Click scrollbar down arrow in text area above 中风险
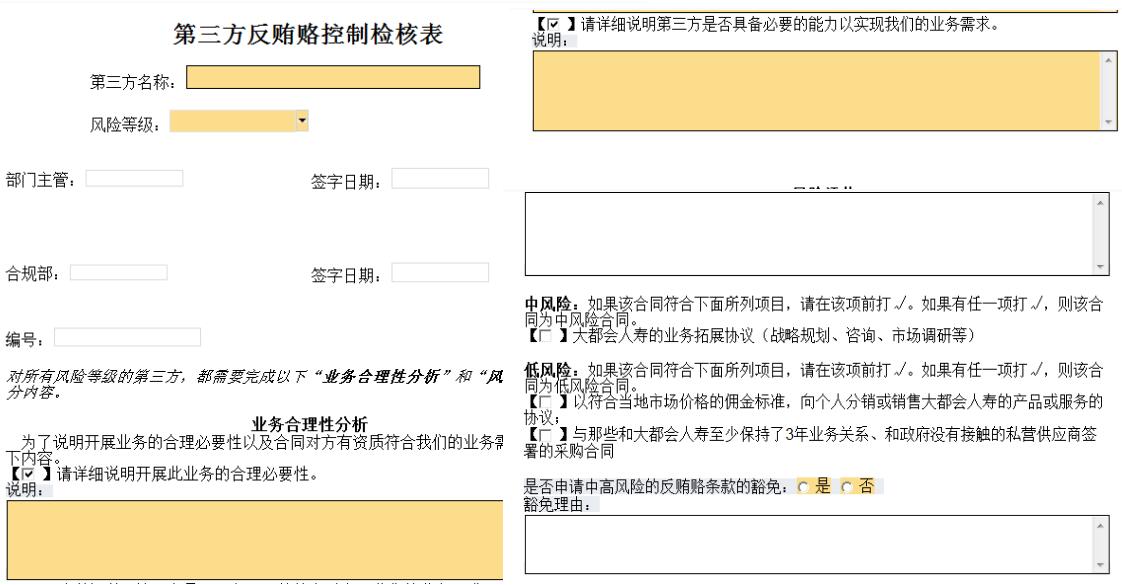Viewport: 1122px width, 585px height. [1101, 267]
